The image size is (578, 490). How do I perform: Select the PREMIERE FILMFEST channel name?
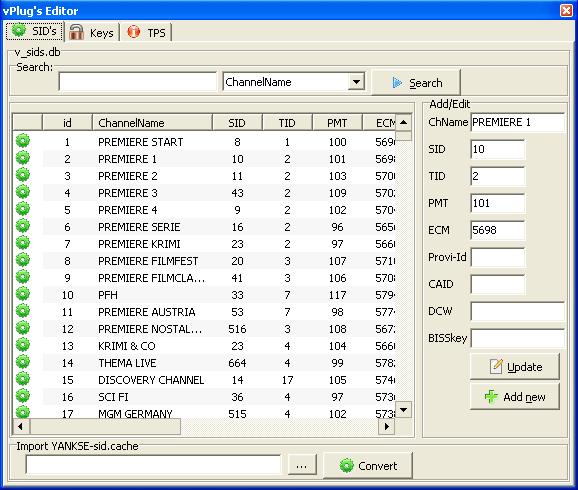tap(148, 261)
